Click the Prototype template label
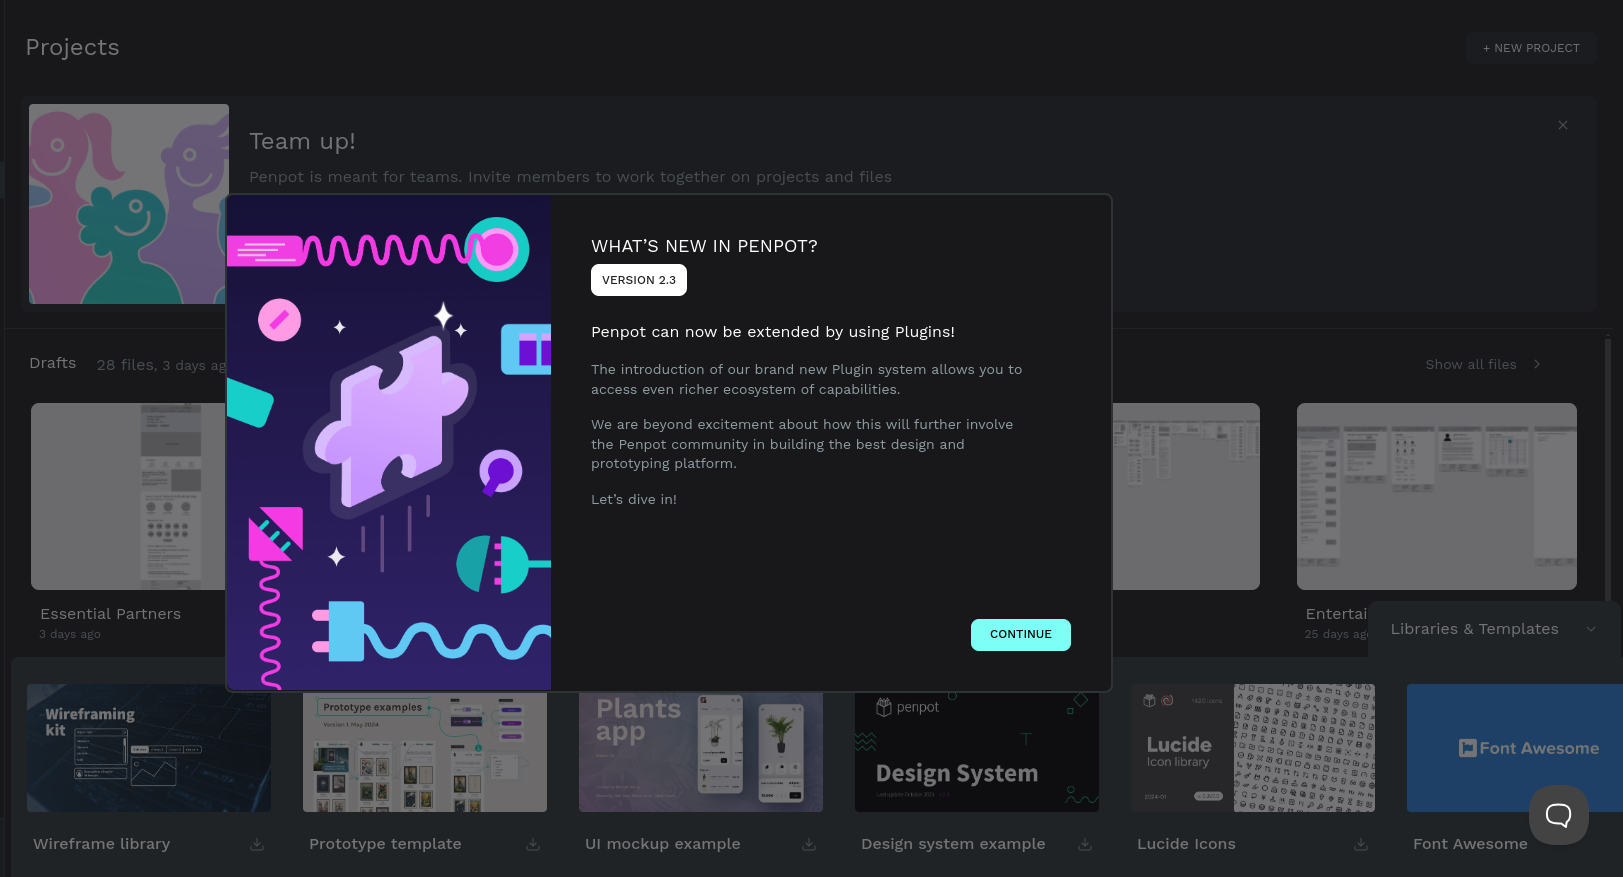 coord(385,844)
